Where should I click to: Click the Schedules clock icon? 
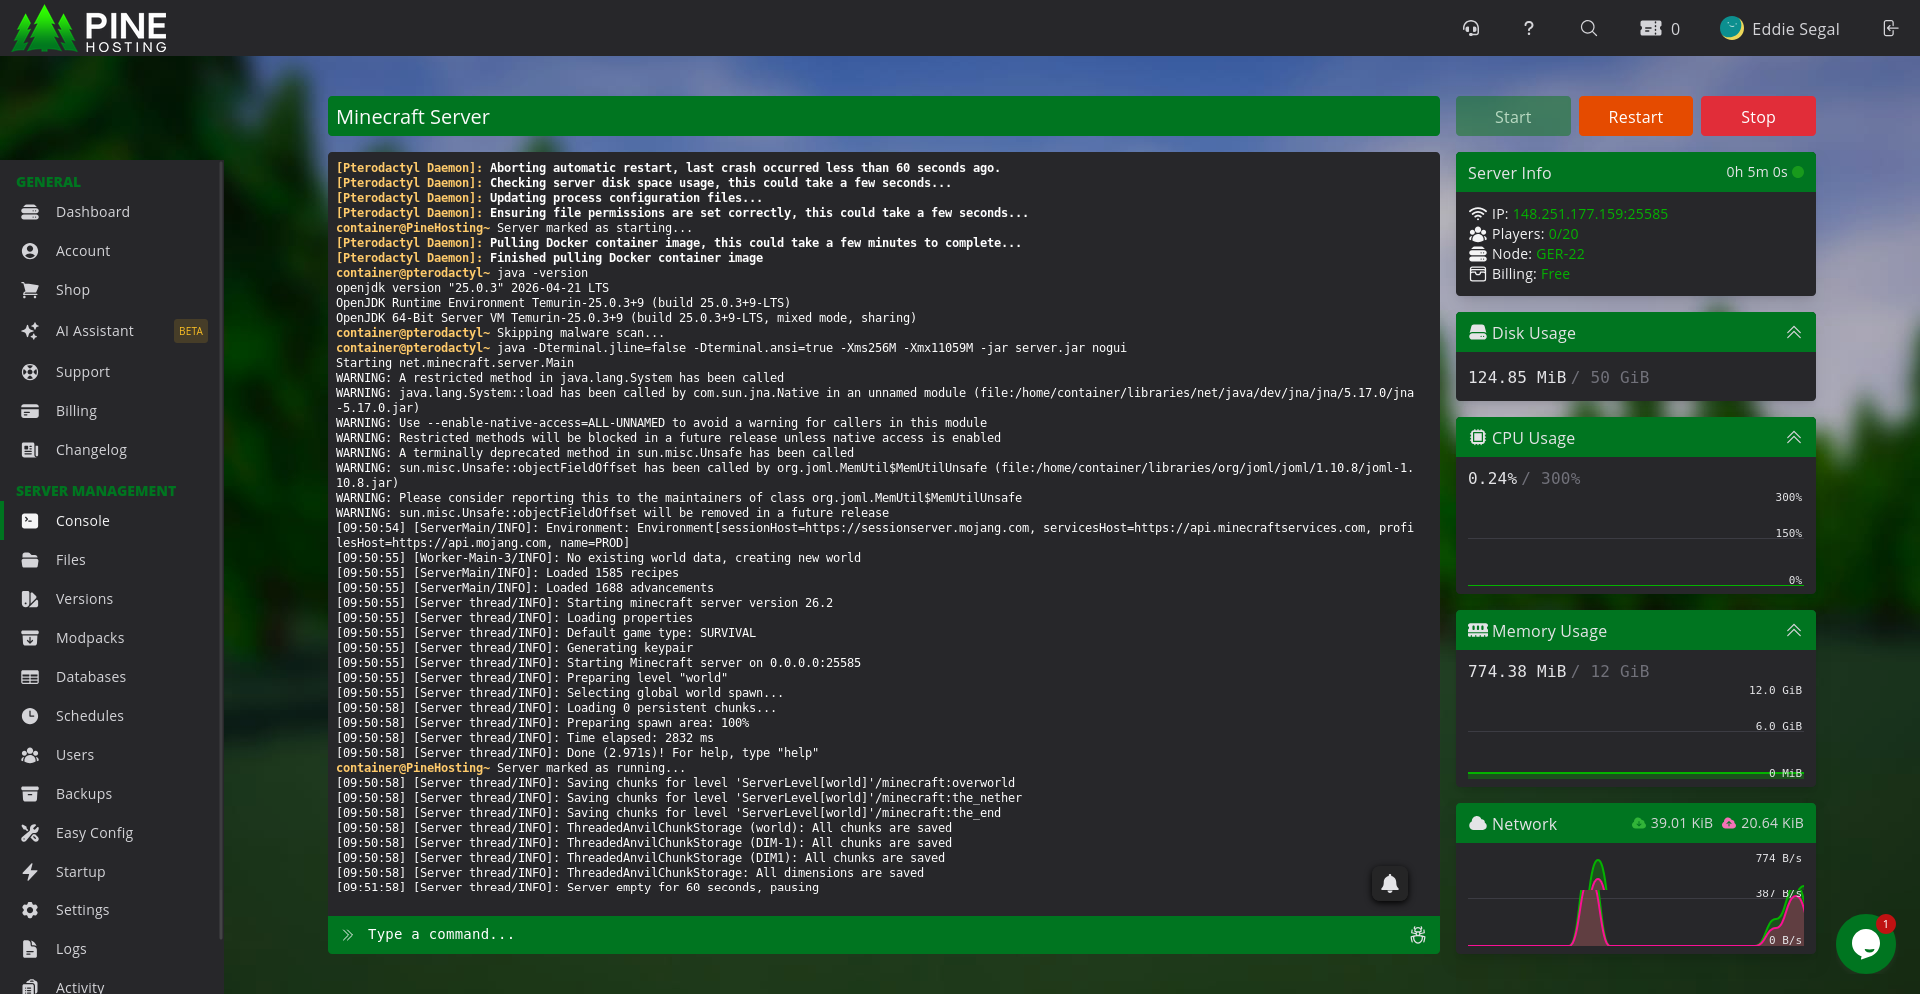point(30,716)
